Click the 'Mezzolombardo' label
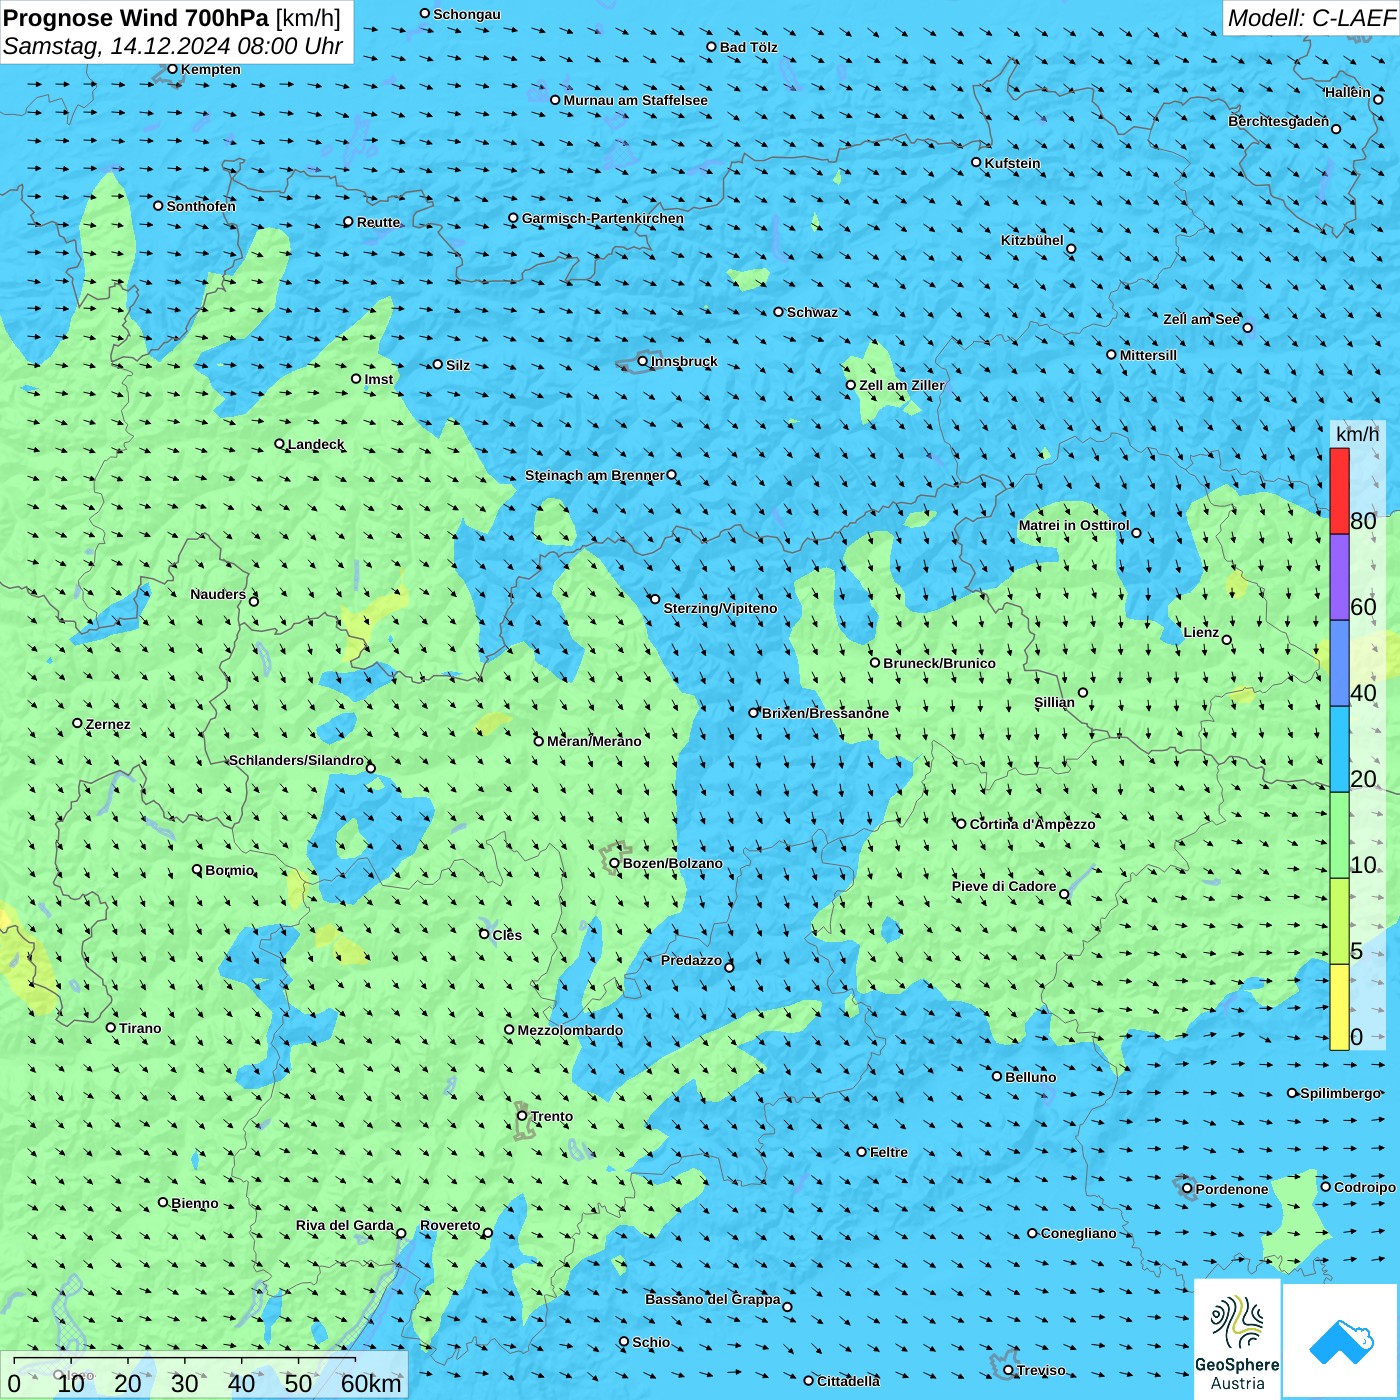Image resolution: width=1400 pixels, height=1400 pixels. coord(570,1030)
